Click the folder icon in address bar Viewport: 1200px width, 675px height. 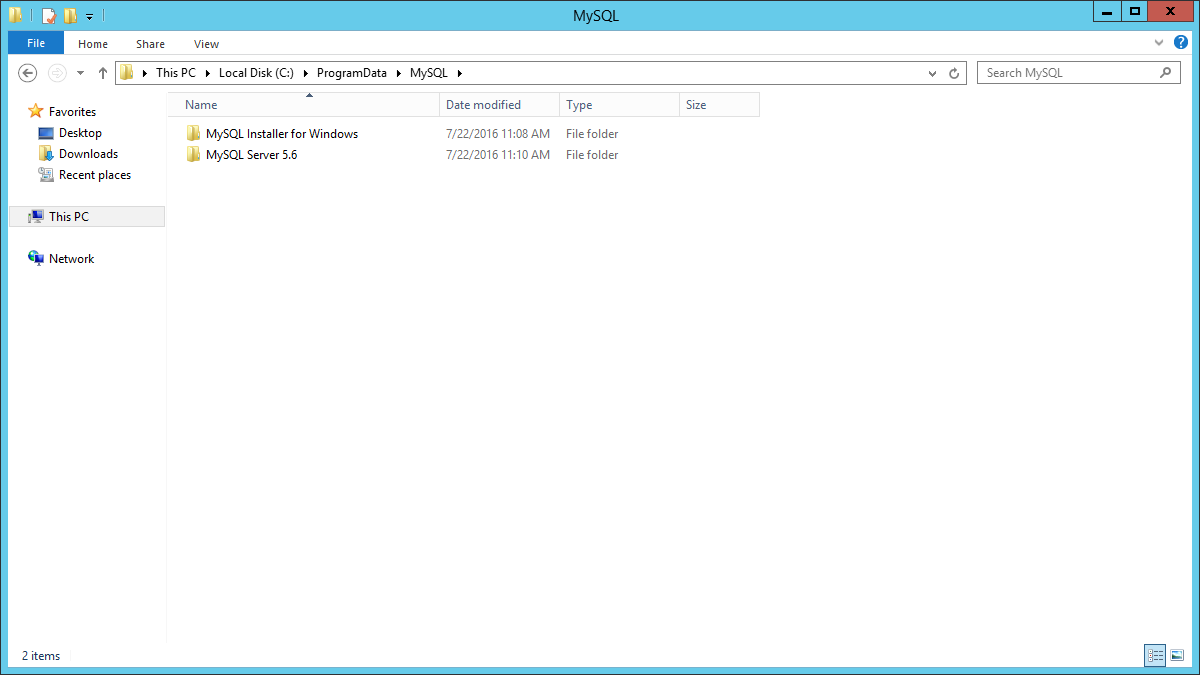(x=127, y=73)
